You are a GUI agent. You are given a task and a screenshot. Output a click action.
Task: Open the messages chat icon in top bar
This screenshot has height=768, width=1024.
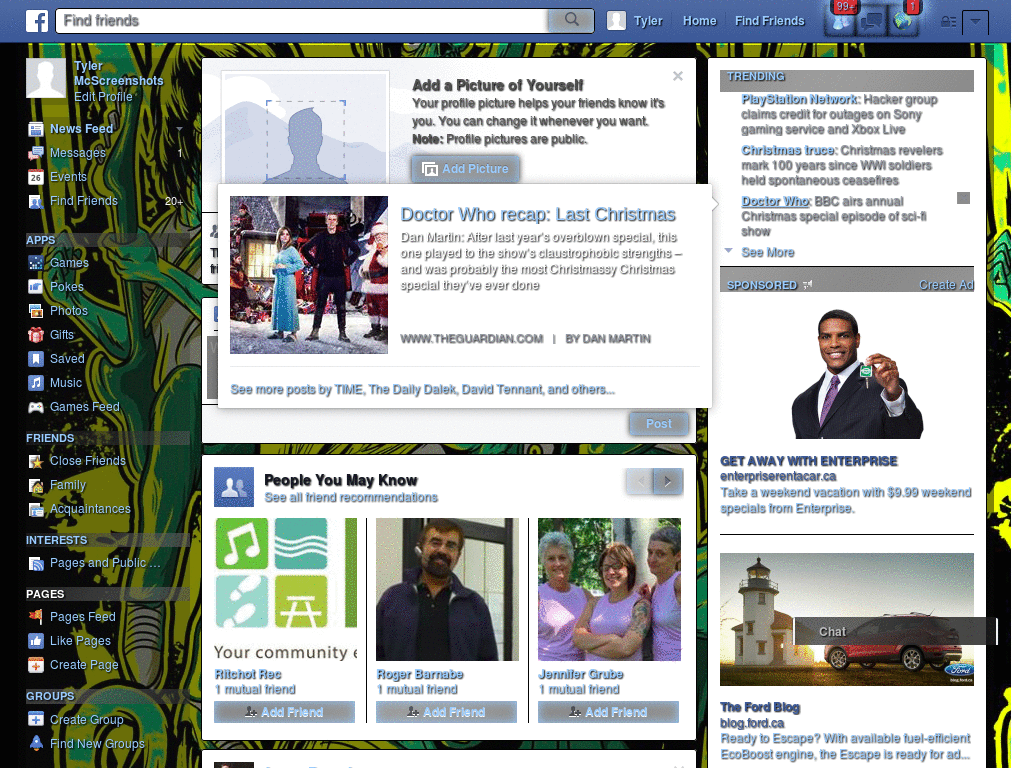(x=871, y=22)
